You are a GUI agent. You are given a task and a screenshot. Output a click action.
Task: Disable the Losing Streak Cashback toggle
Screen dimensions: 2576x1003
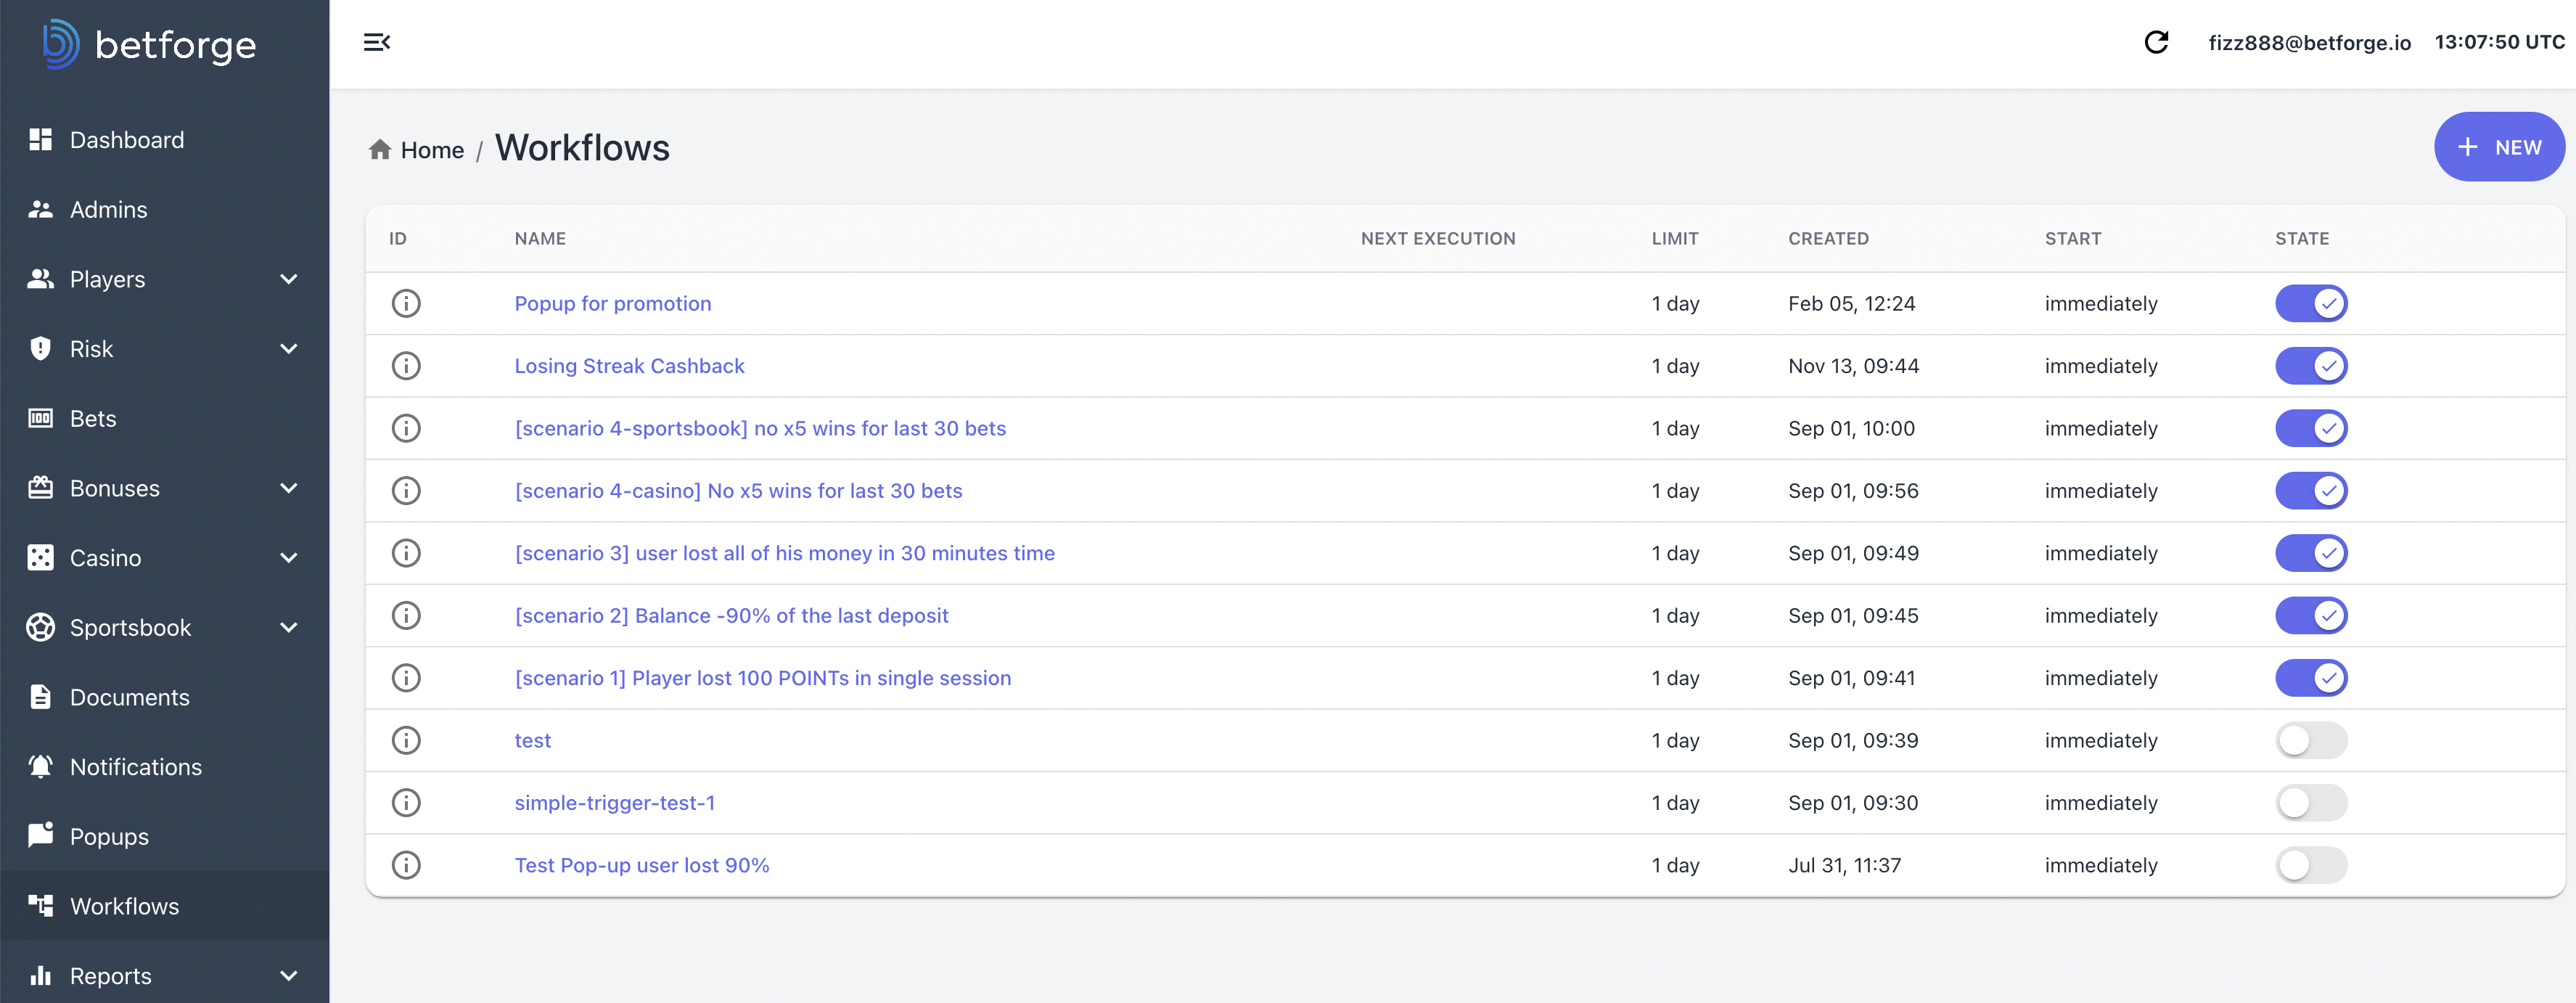[x=2311, y=366]
